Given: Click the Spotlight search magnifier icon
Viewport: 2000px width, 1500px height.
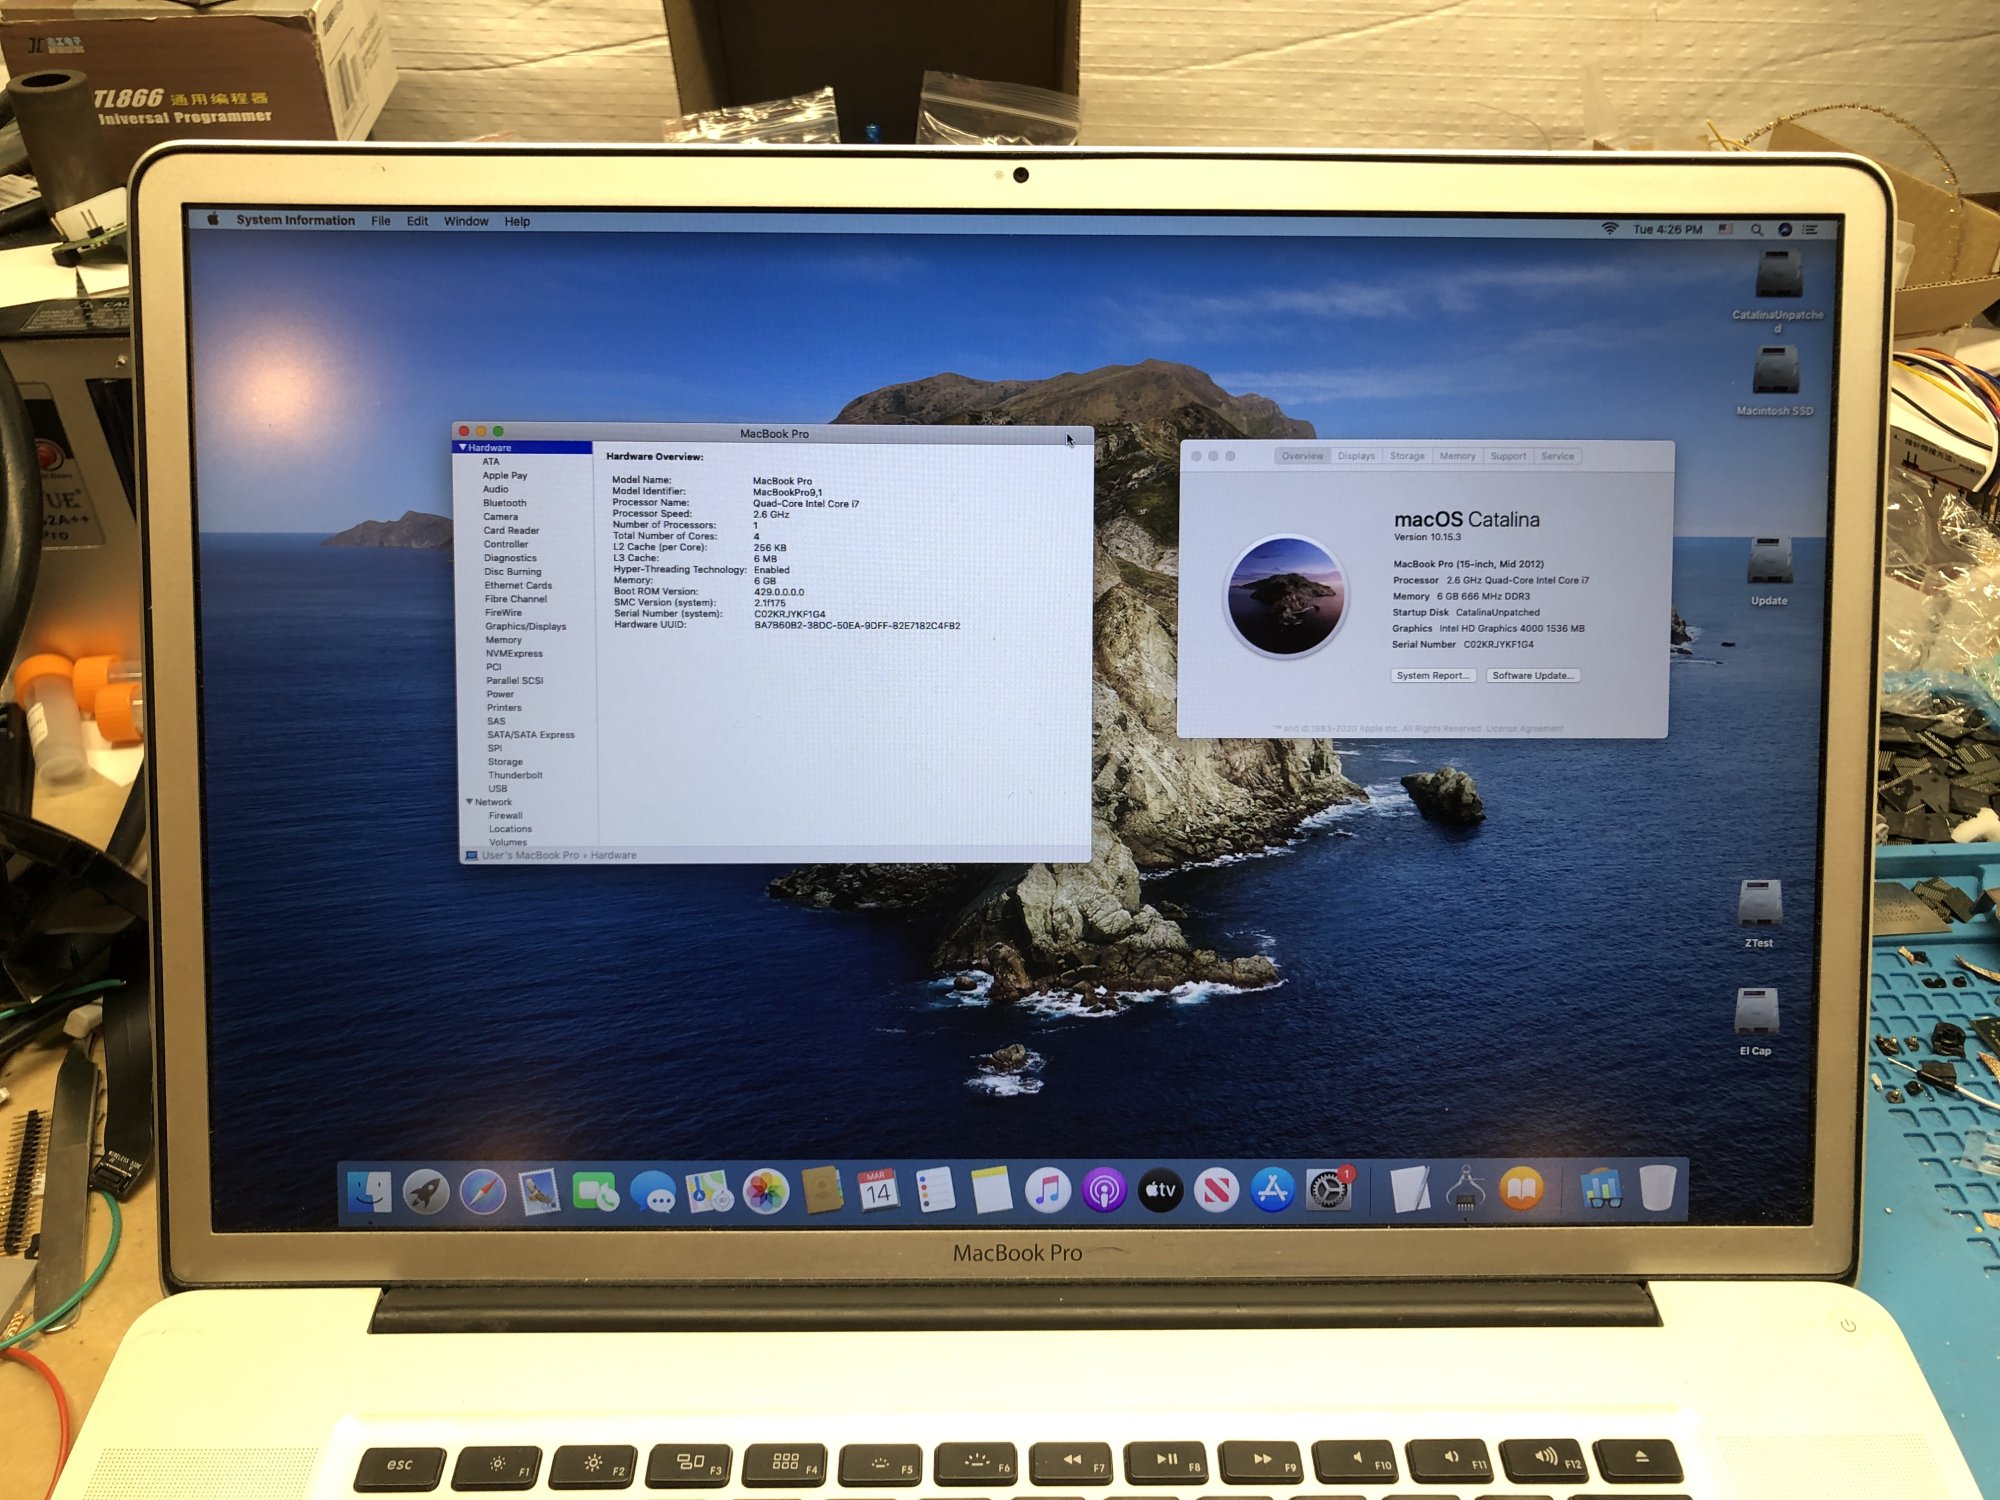Looking at the screenshot, I should [x=1756, y=230].
